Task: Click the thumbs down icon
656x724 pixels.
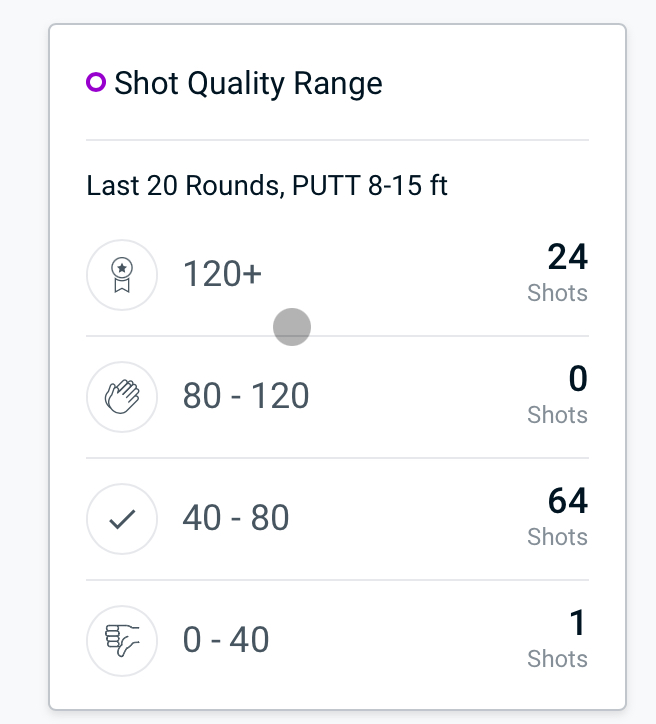Action: click(x=122, y=641)
